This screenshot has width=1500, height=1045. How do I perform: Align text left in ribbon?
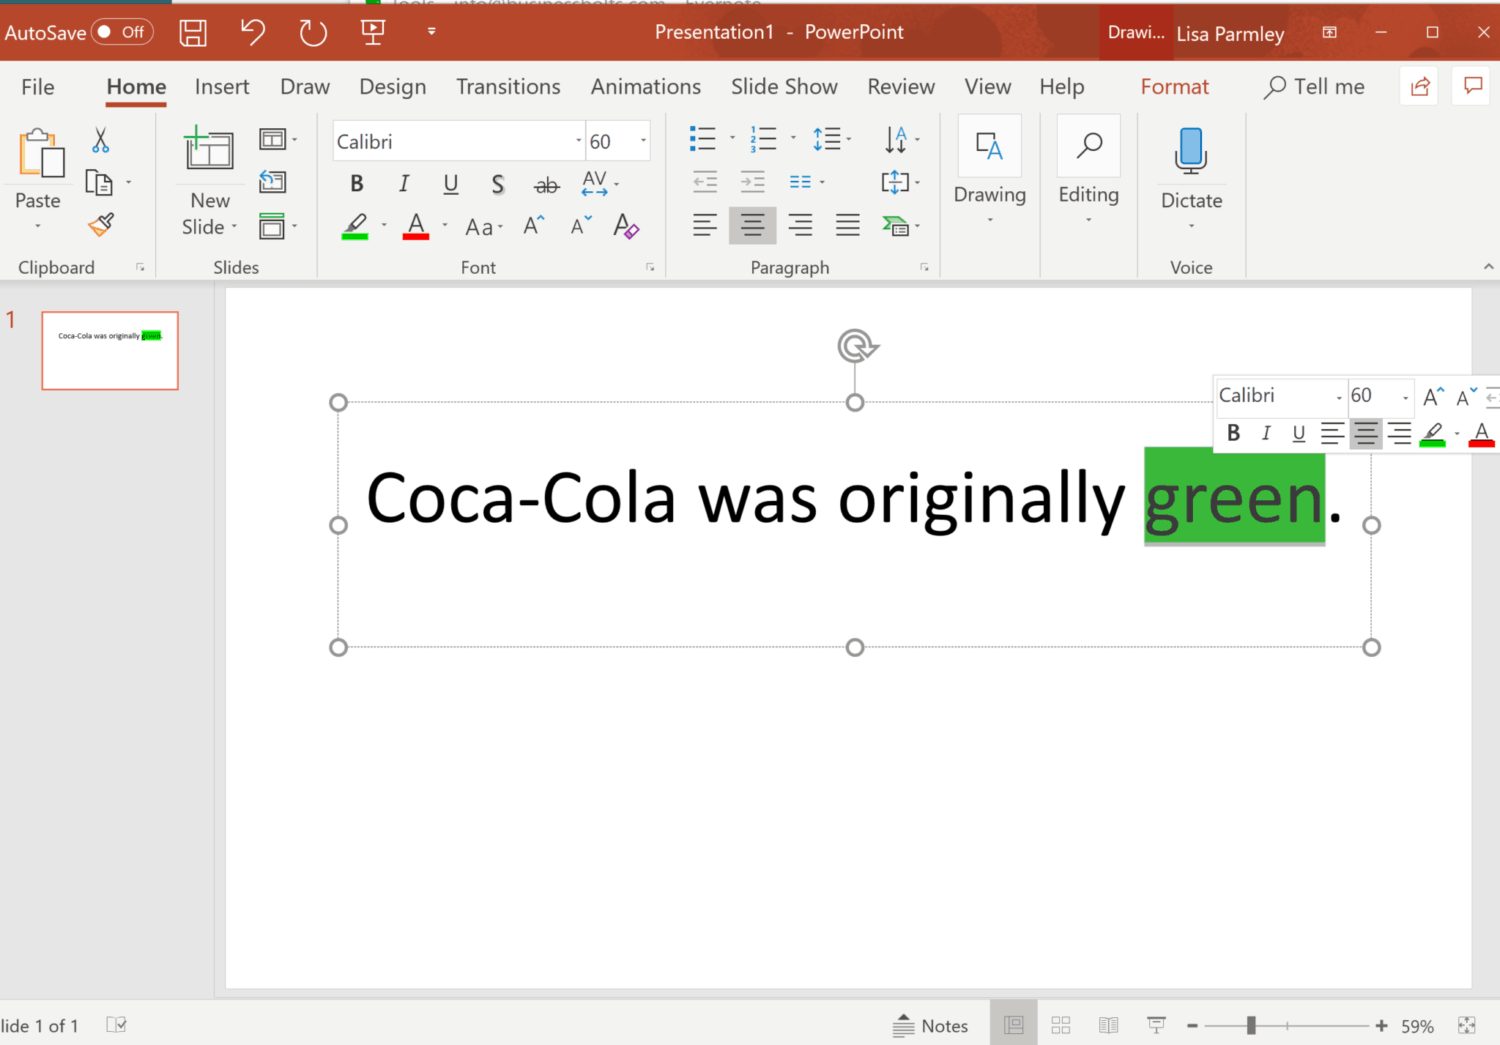(705, 226)
